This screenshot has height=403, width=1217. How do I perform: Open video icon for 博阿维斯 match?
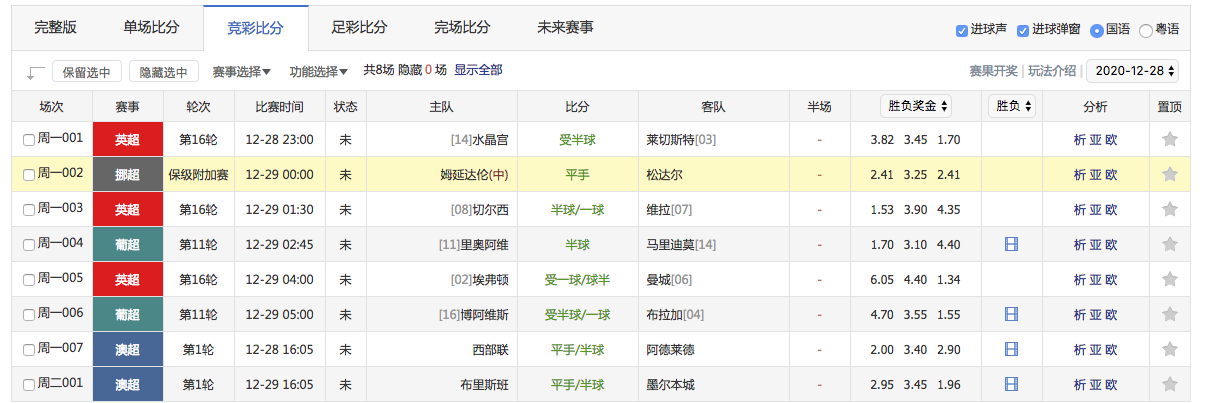point(1011,315)
